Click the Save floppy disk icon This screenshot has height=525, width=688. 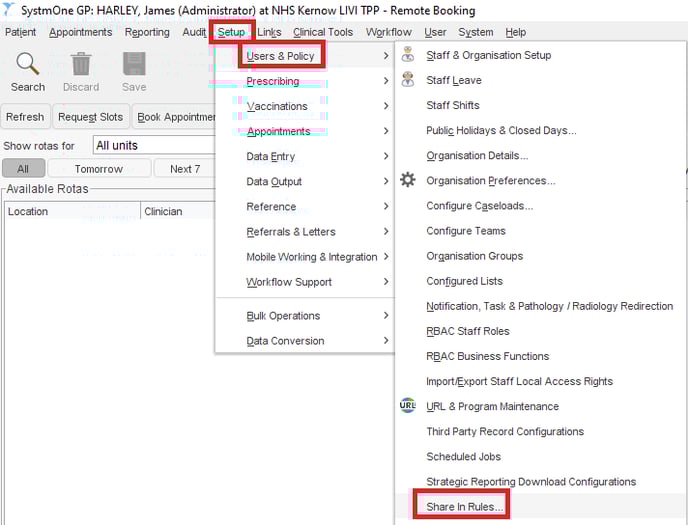click(134, 64)
